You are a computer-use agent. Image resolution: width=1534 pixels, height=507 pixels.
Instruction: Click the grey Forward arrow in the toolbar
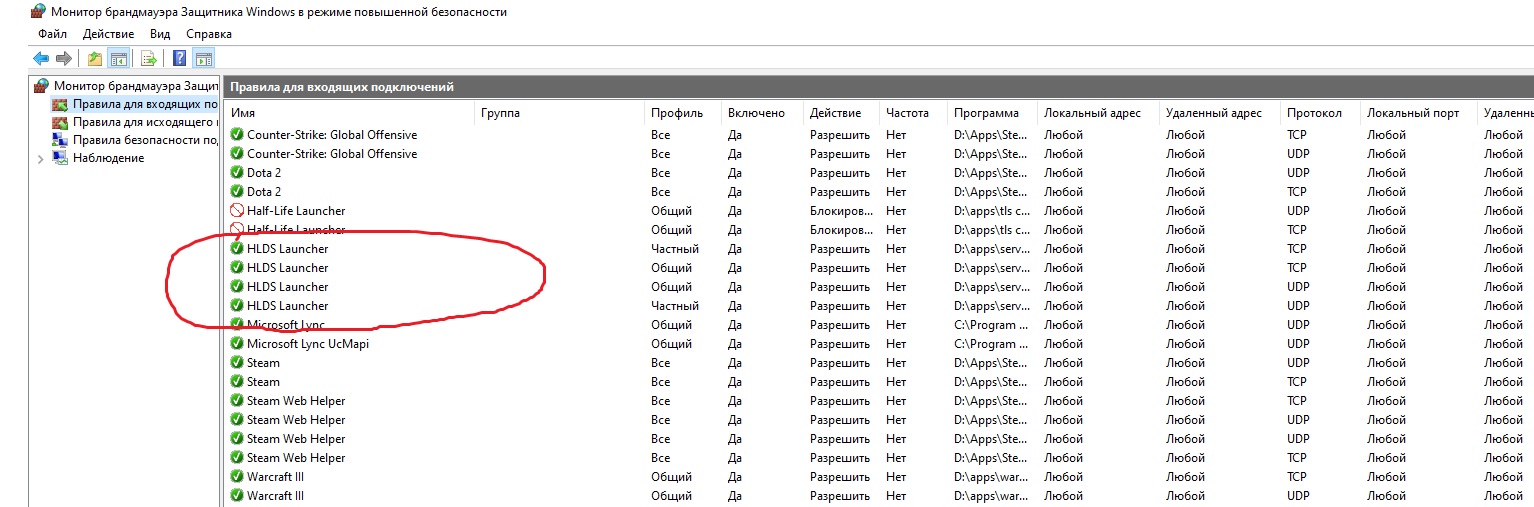coord(64,58)
